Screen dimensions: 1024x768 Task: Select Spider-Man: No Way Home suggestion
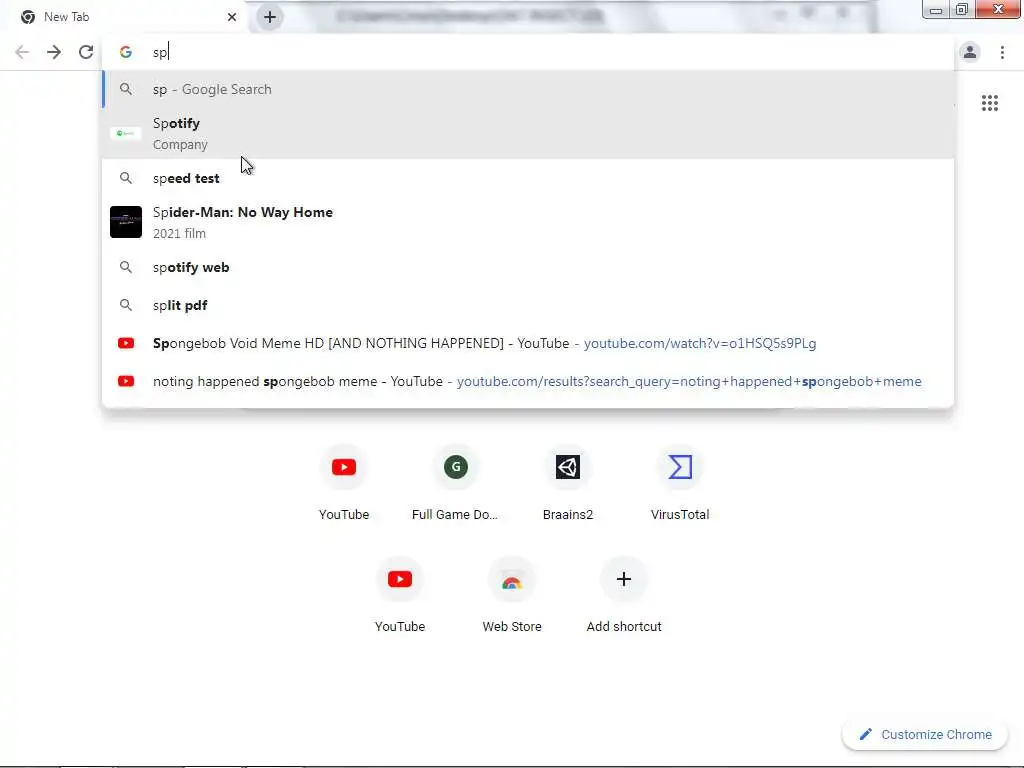[x=528, y=222]
